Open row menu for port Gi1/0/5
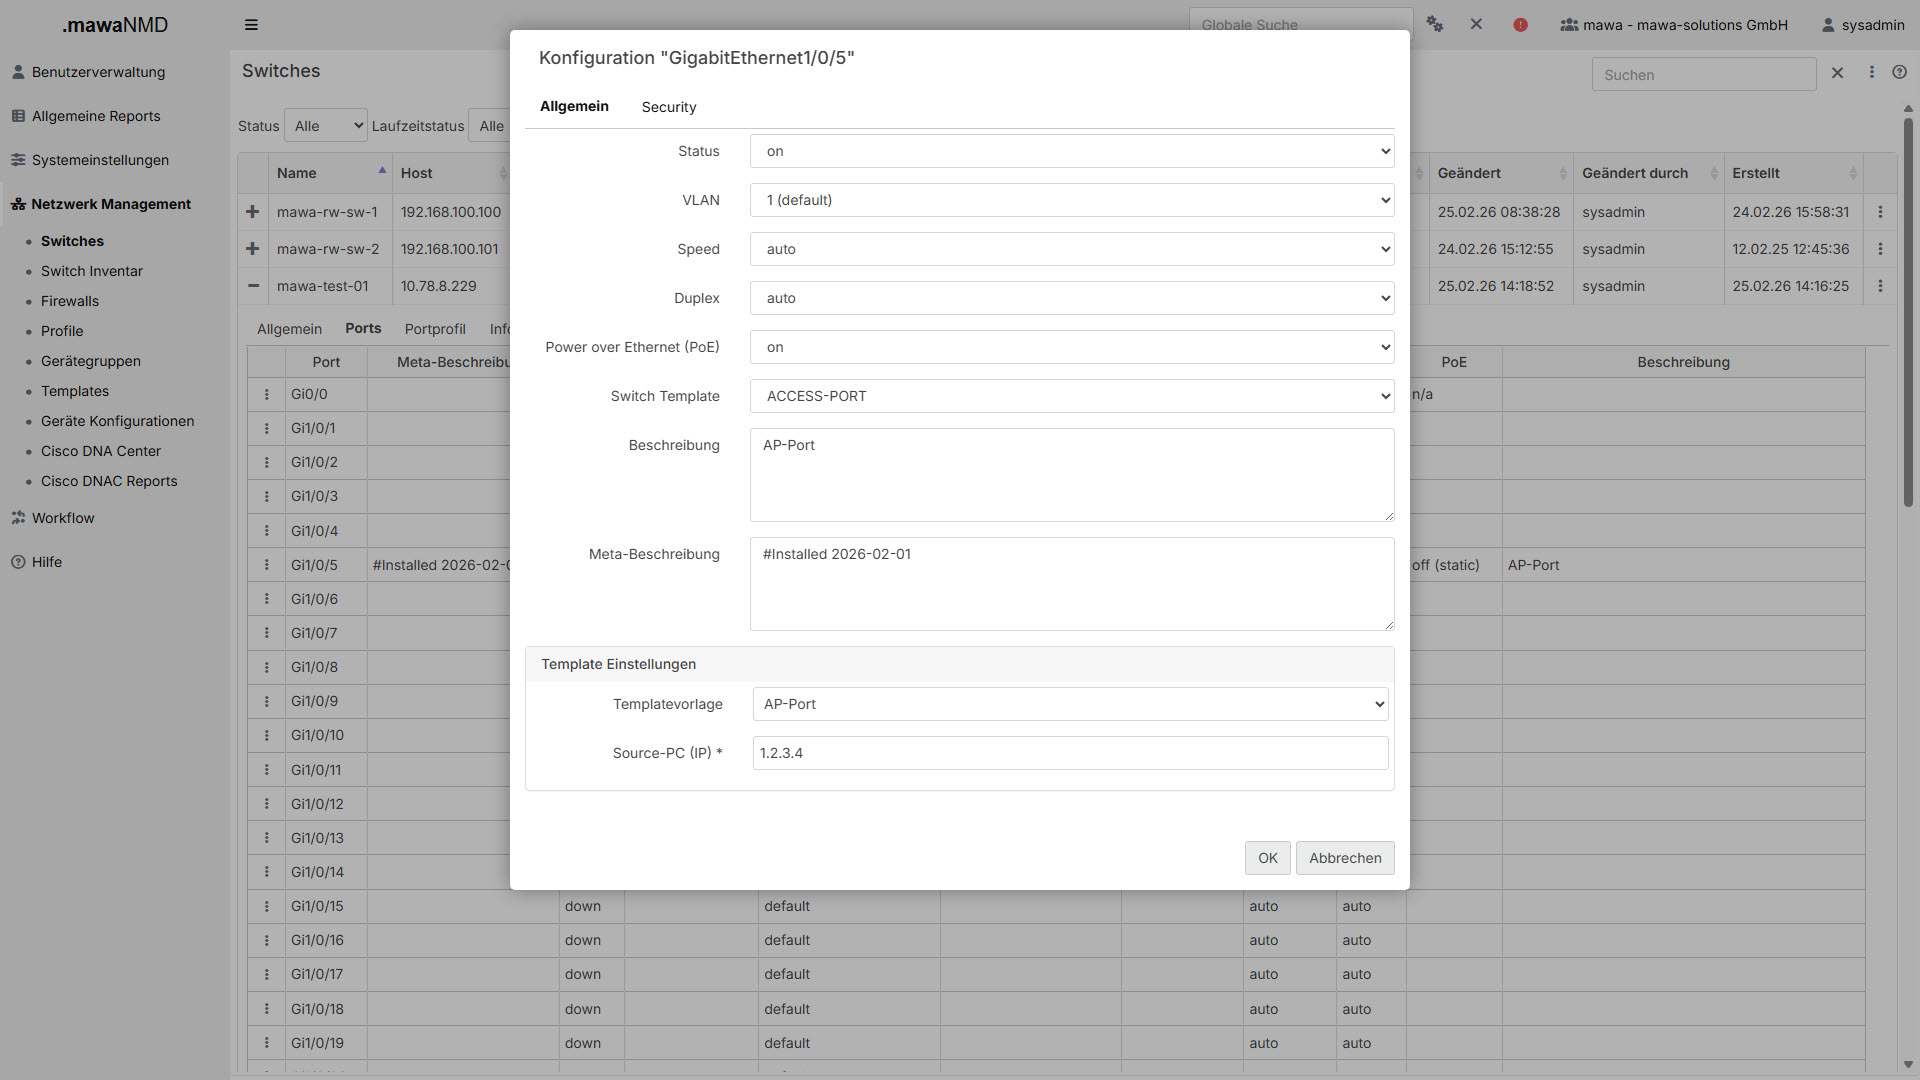This screenshot has width=1920, height=1080. [267, 565]
